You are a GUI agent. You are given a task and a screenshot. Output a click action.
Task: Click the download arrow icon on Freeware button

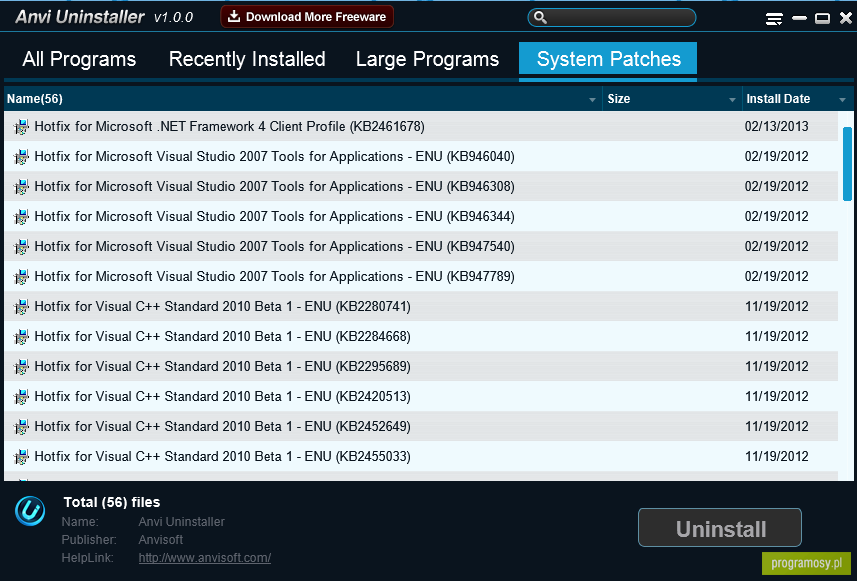[234, 16]
